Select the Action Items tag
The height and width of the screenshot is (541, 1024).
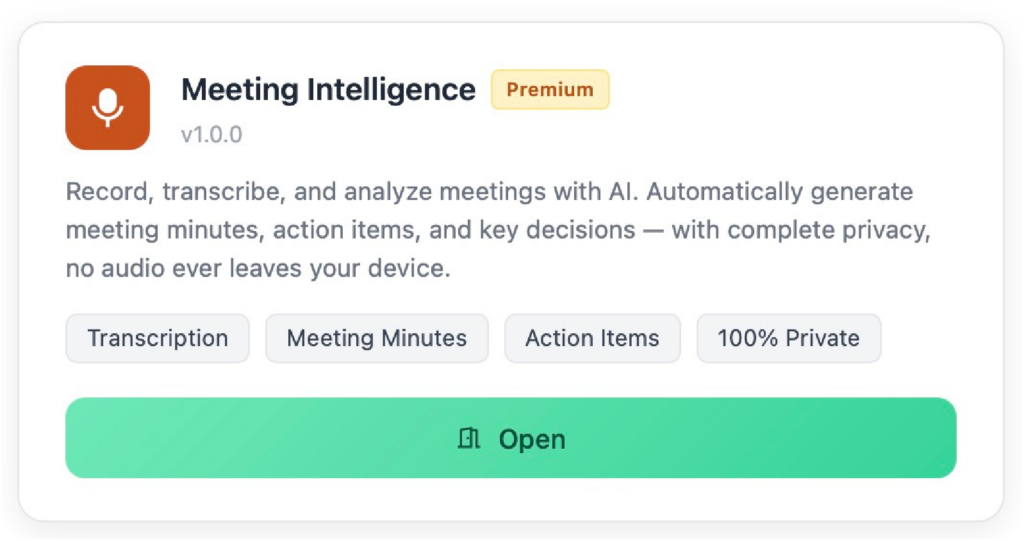point(592,338)
